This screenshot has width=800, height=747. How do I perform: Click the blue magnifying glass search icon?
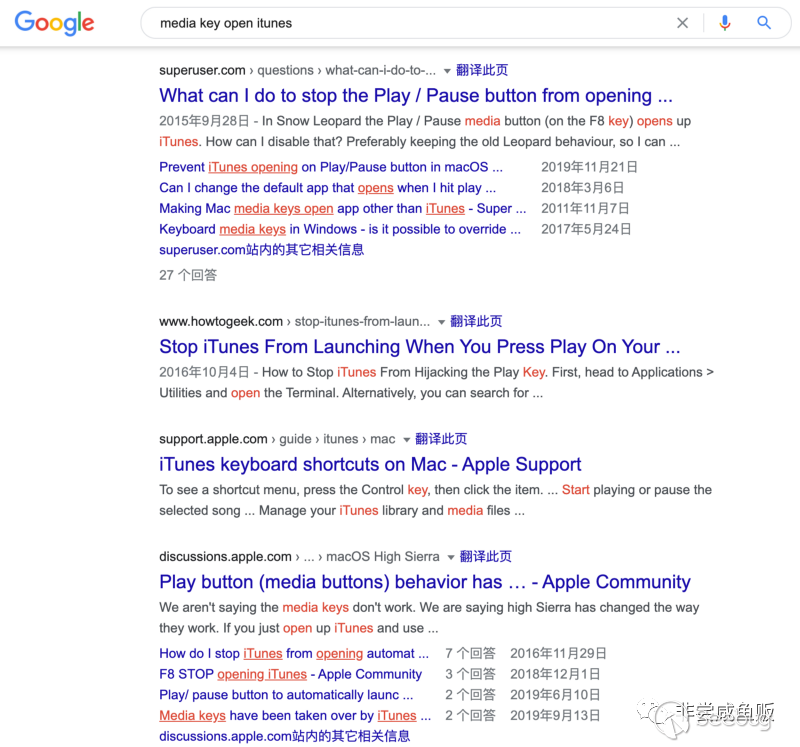coord(764,23)
